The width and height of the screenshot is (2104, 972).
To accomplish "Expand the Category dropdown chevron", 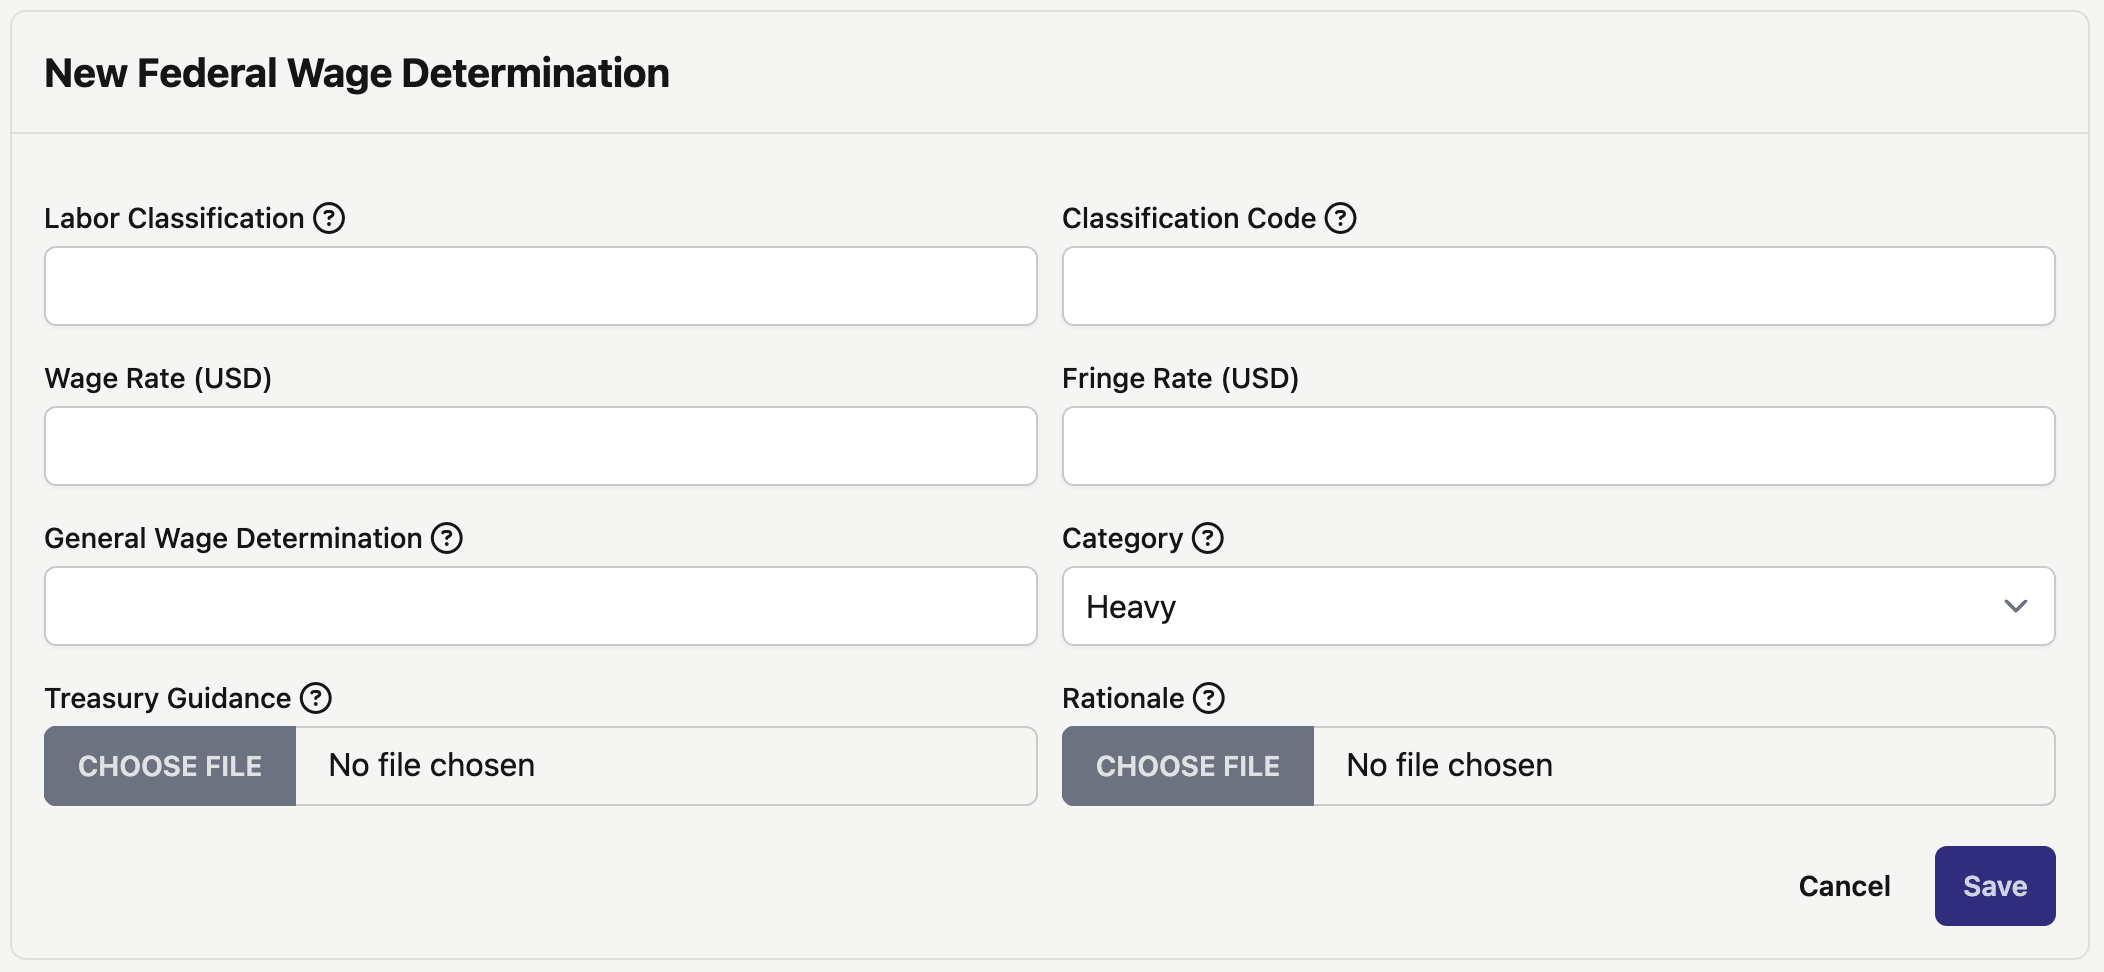I will (2016, 606).
